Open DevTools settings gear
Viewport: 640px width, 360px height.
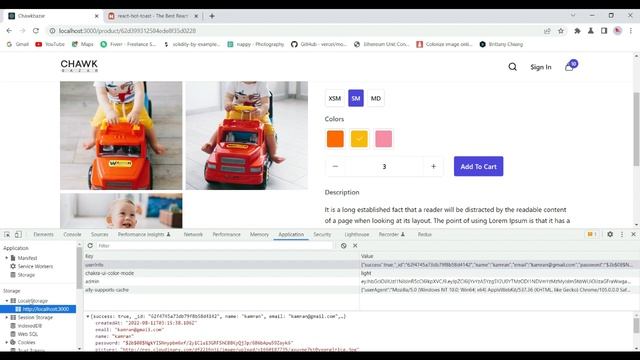point(610,234)
